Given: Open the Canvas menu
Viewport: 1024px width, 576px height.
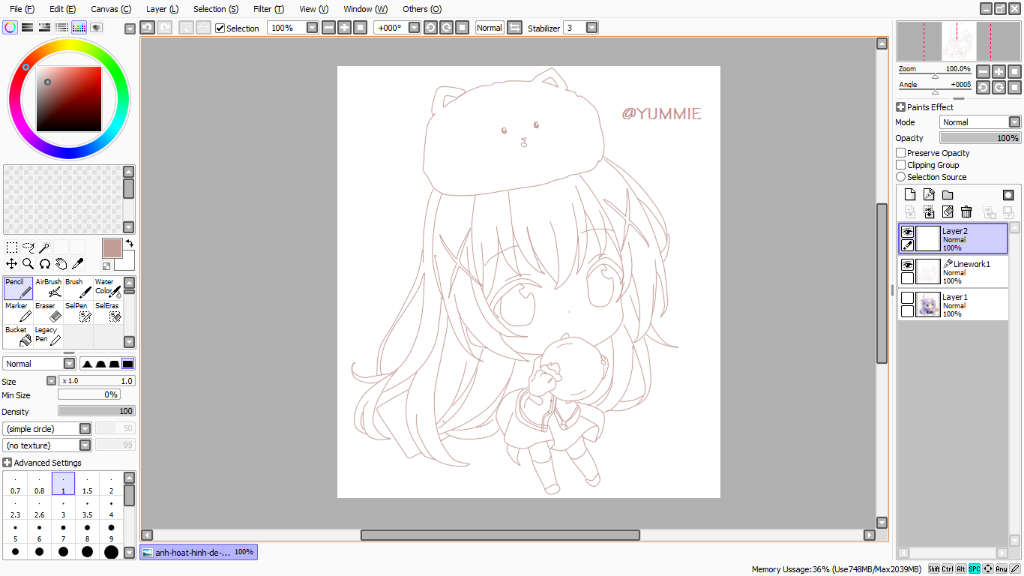Looking at the screenshot, I should 110,9.
